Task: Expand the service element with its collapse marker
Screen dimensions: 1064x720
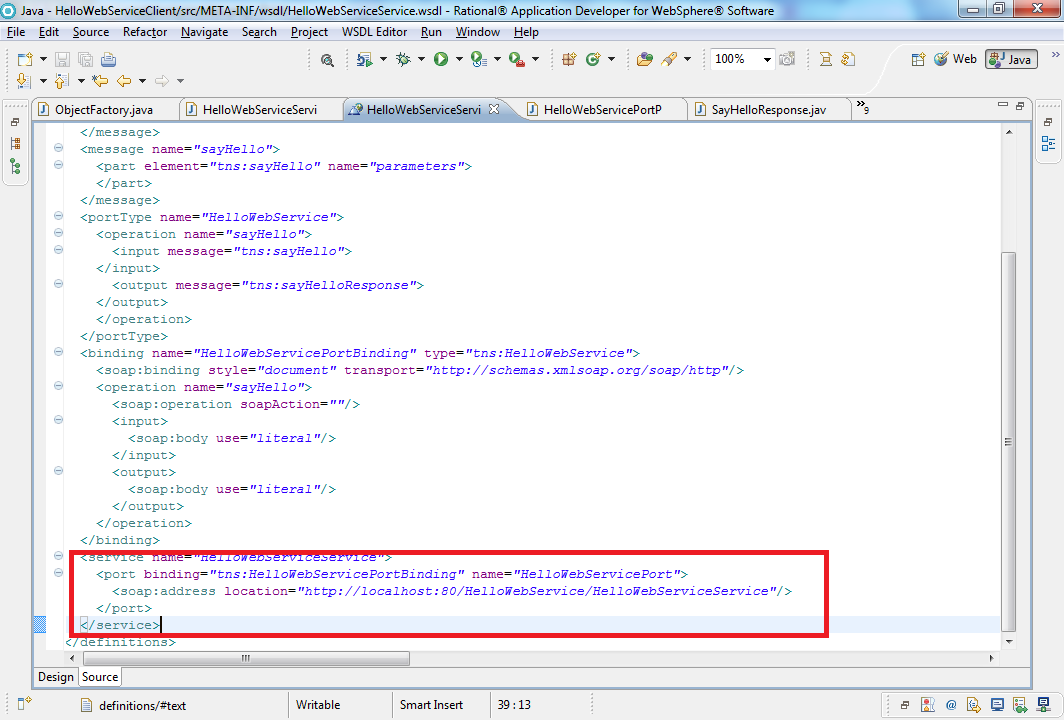Action: pos(58,557)
